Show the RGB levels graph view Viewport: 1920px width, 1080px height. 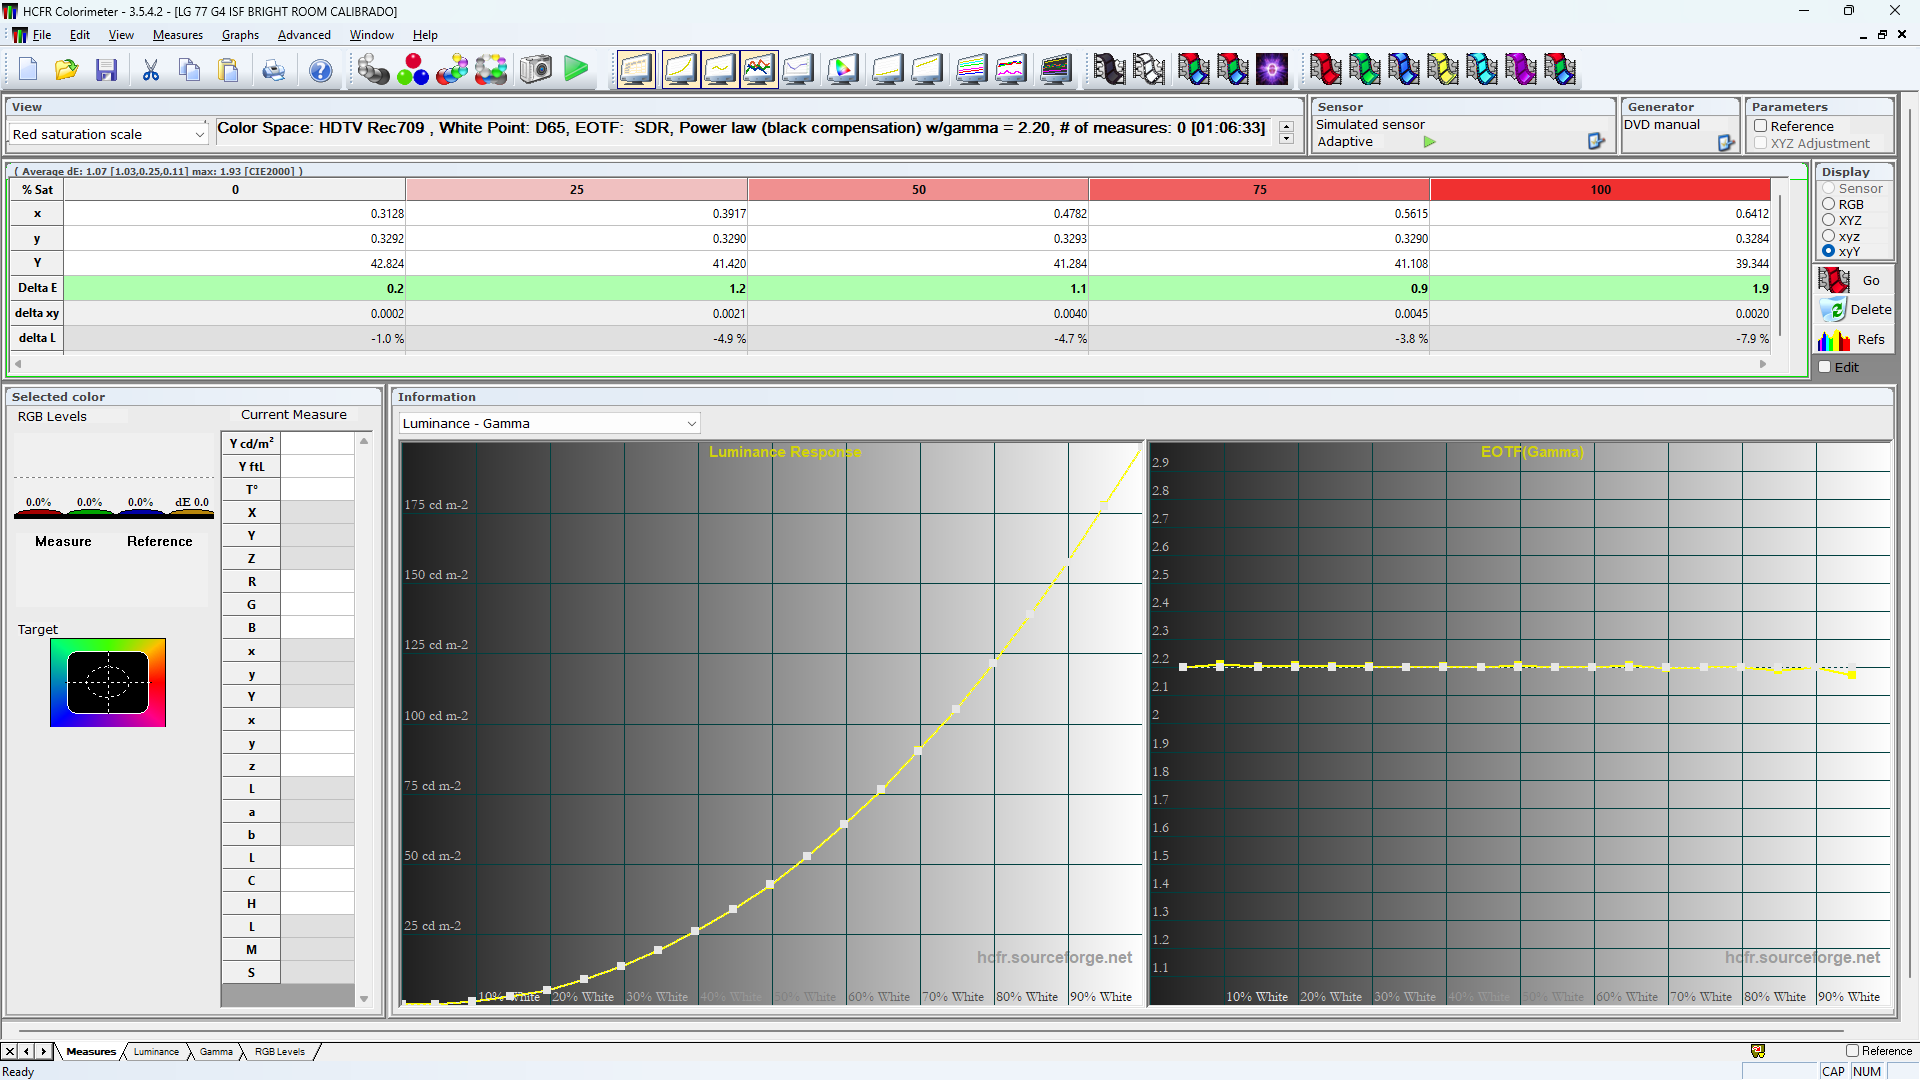(760, 70)
